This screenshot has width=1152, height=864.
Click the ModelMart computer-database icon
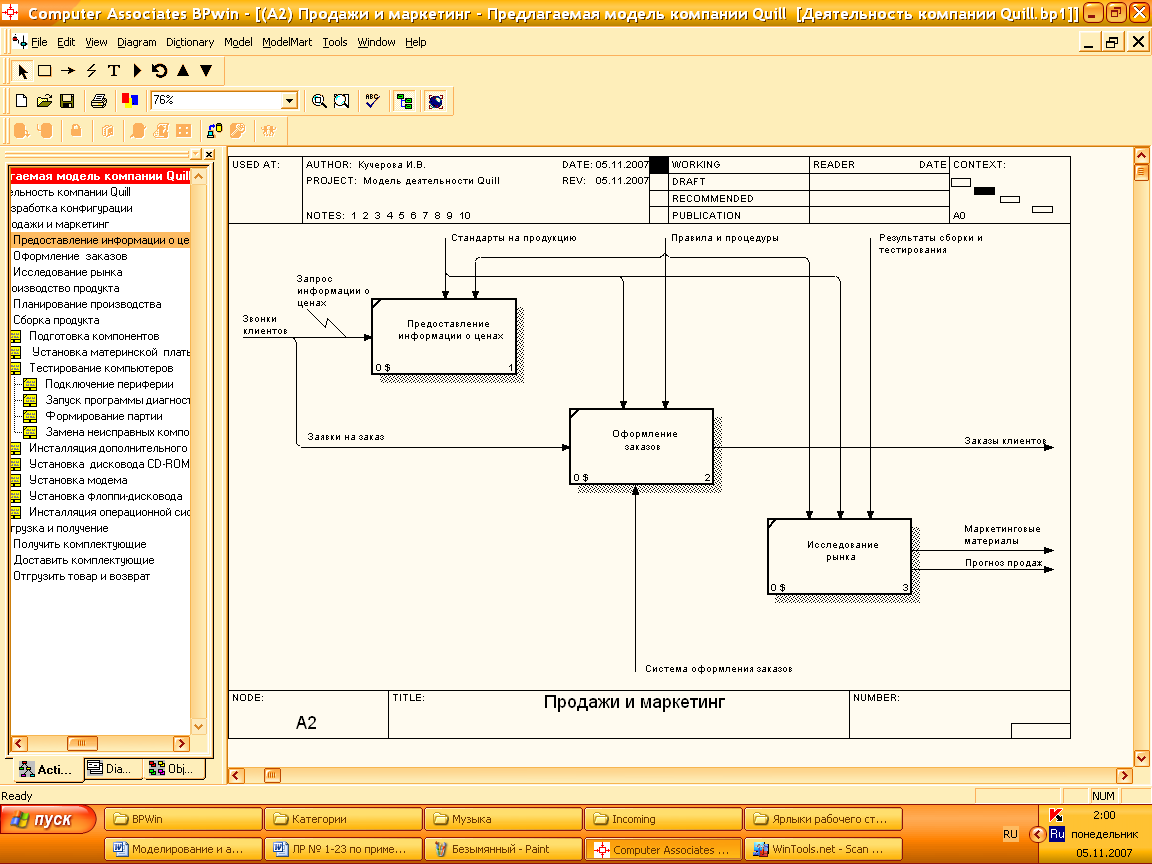pos(214,131)
